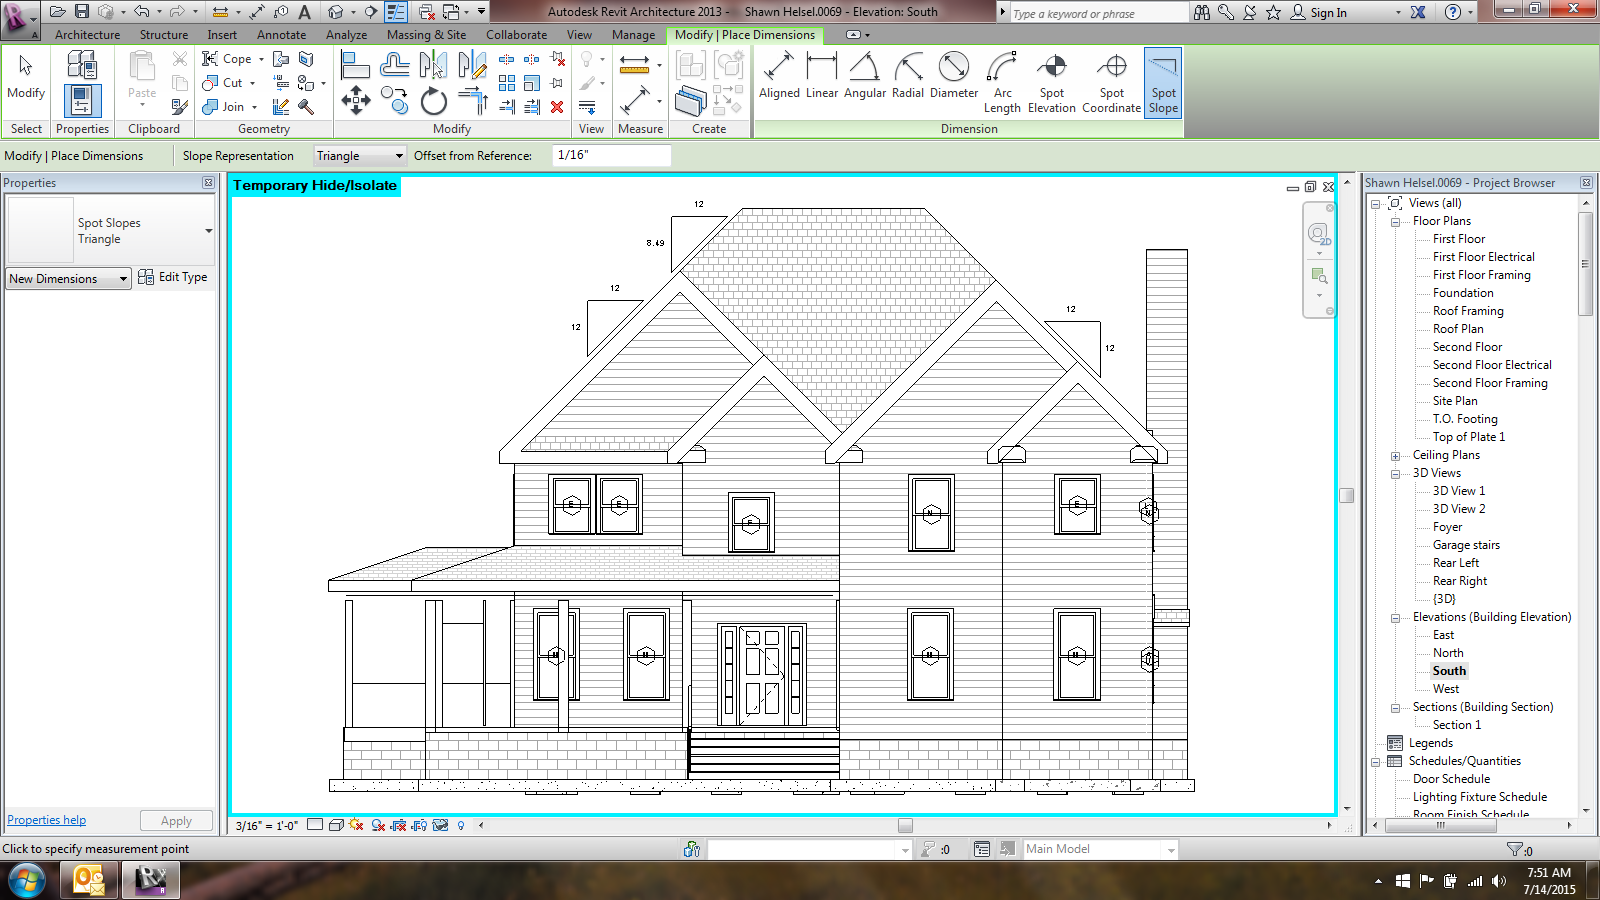Select the Copy tool in Modify panel

[x=395, y=101]
